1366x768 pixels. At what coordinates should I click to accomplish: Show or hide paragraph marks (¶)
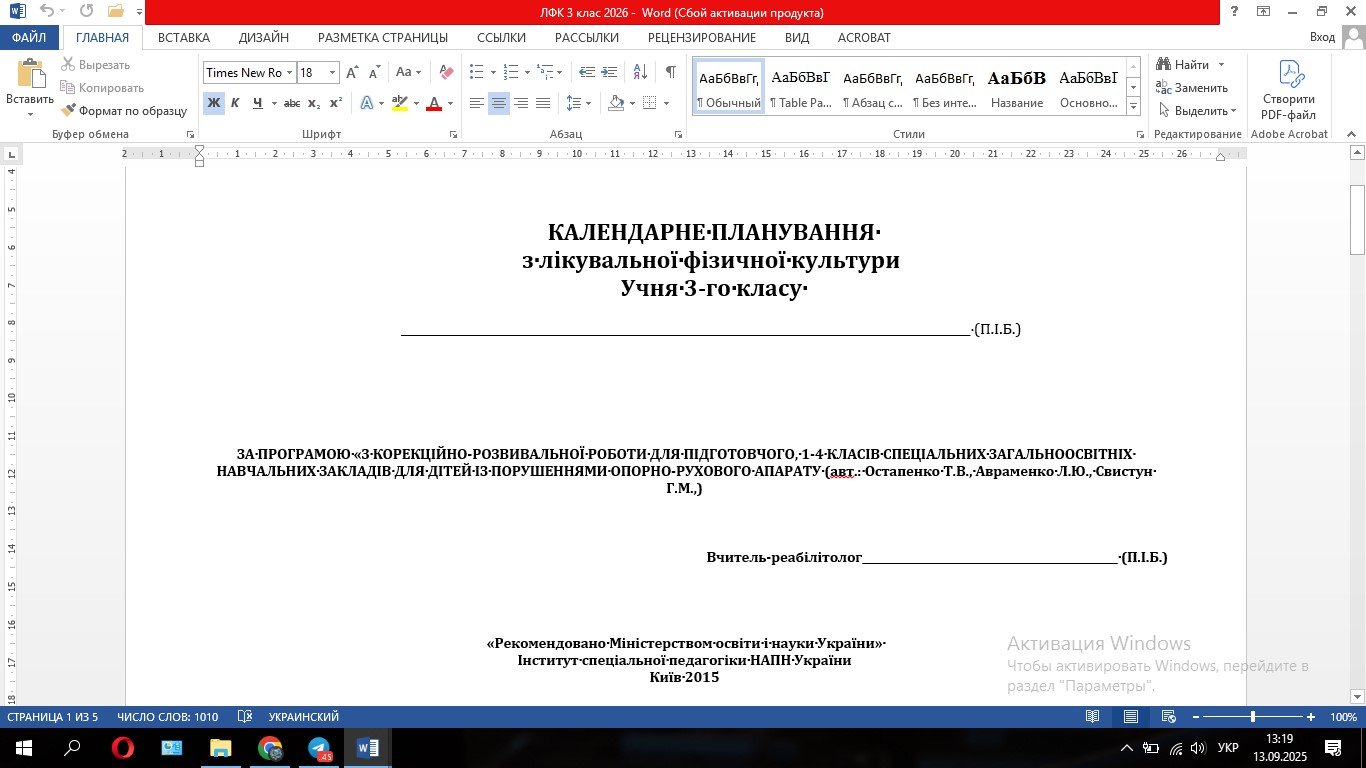pyautogui.click(x=670, y=73)
